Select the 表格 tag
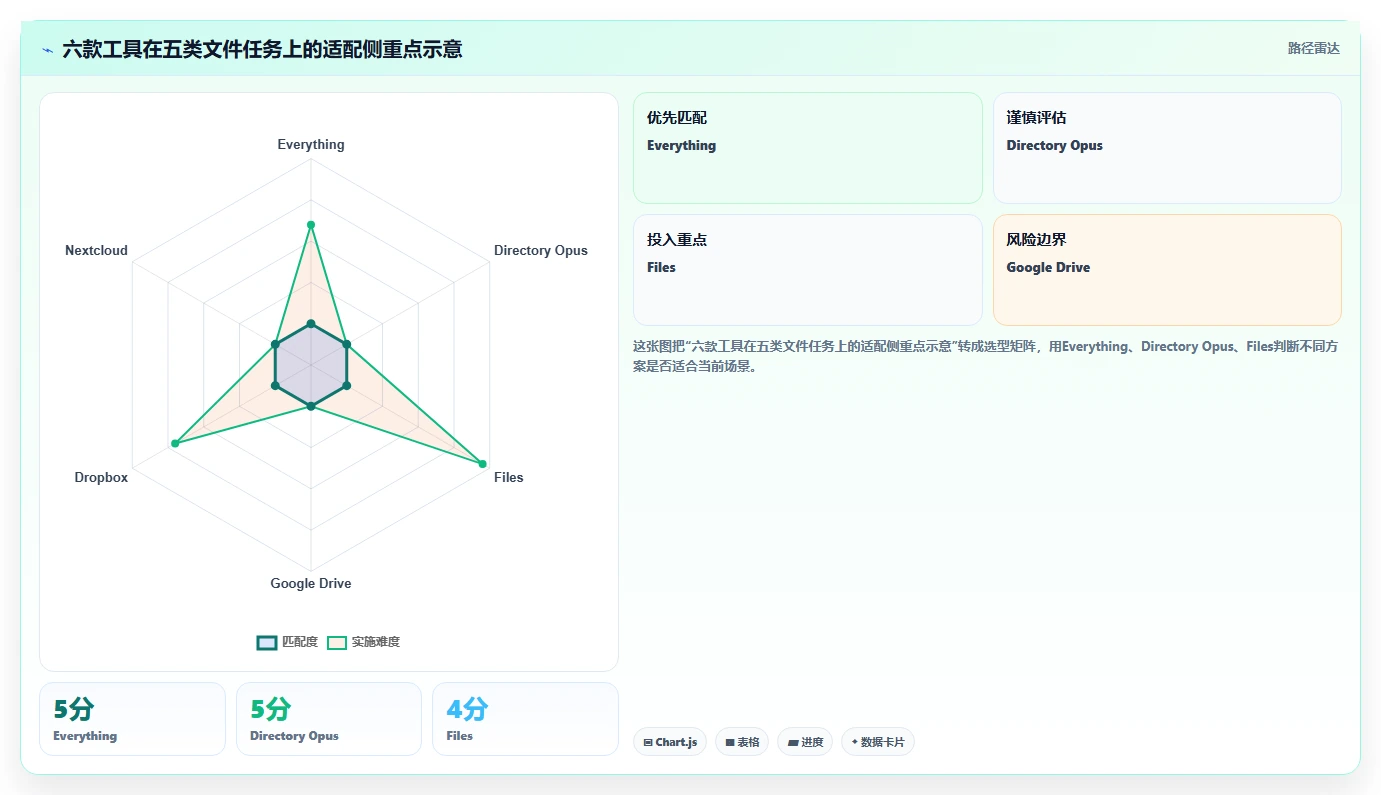The width and height of the screenshot is (1381, 795). 742,742
